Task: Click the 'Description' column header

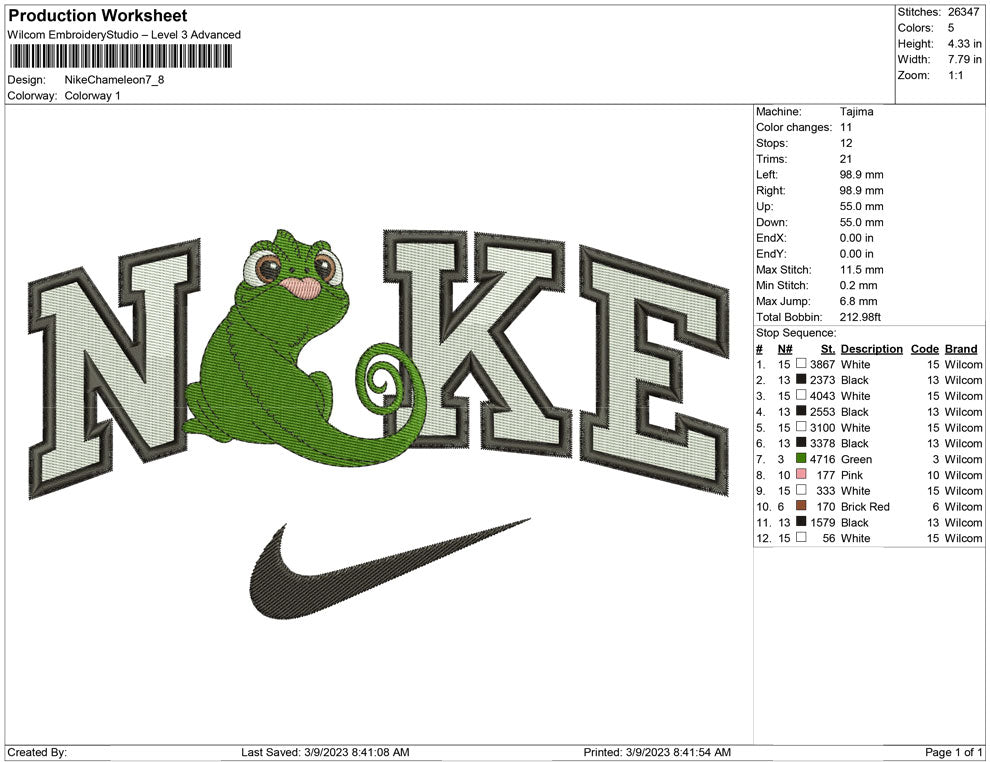Action: point(871,348)
